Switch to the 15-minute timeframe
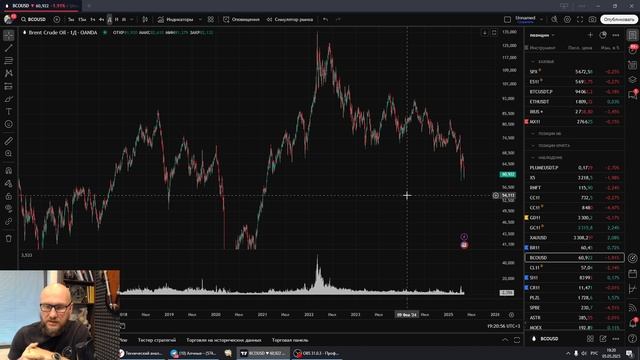This screenshot has width=640, height=360. [x=82, y=19]
